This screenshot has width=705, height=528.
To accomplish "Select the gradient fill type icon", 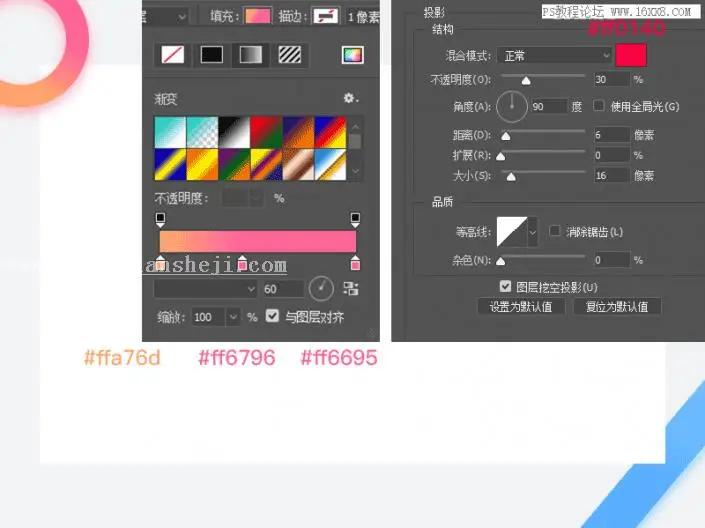I will [251, 55].
